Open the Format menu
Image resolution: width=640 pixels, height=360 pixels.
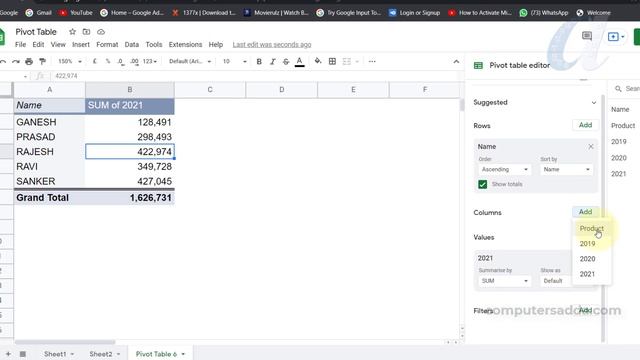coord(107,44)
